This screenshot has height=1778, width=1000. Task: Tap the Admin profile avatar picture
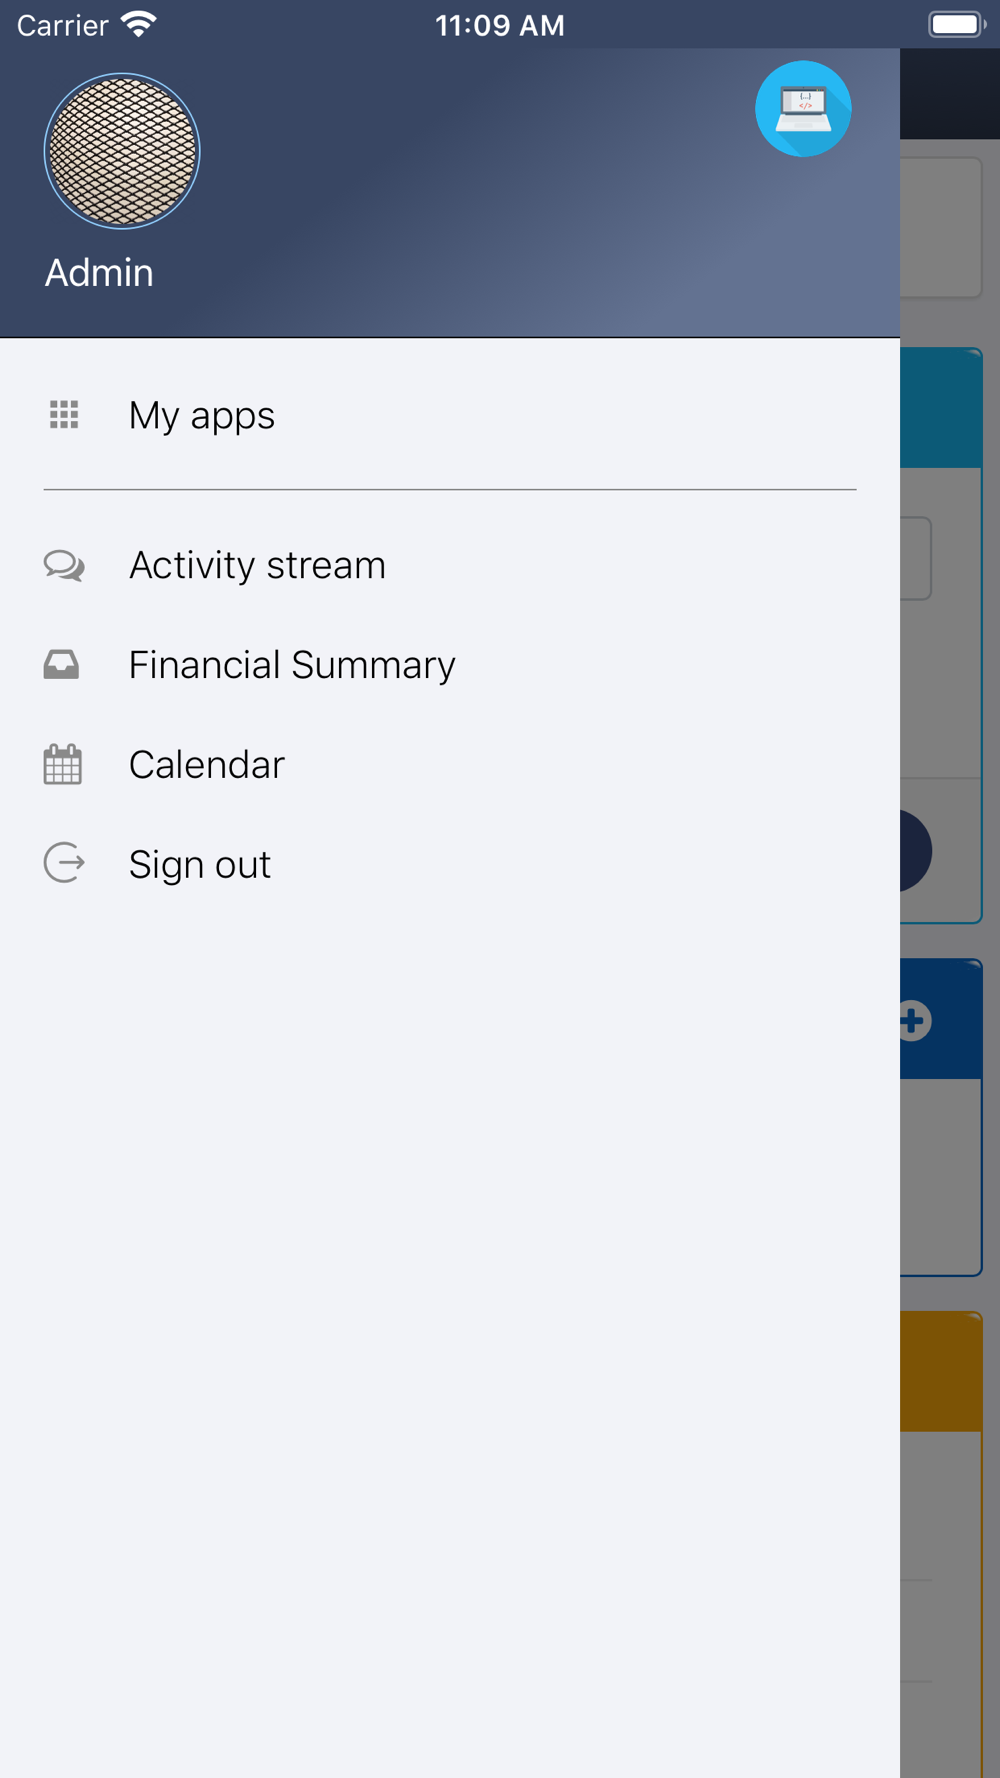click(122, 151)
